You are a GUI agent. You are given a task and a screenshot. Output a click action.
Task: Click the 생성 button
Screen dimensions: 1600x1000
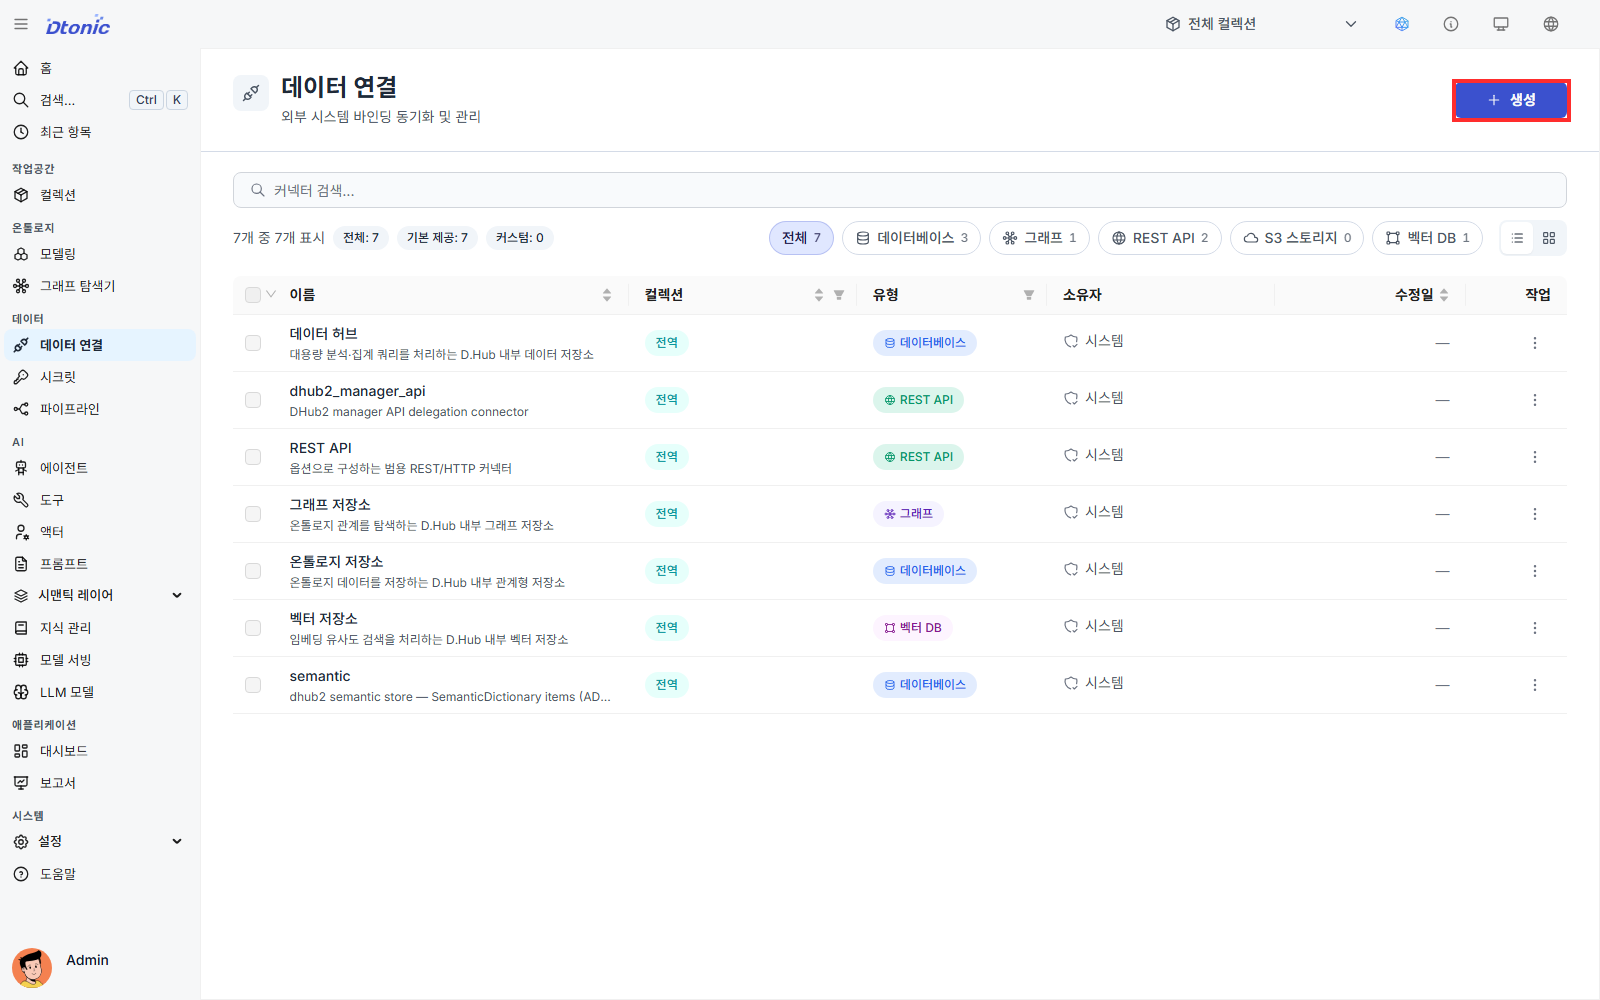tap(1511, 100)
